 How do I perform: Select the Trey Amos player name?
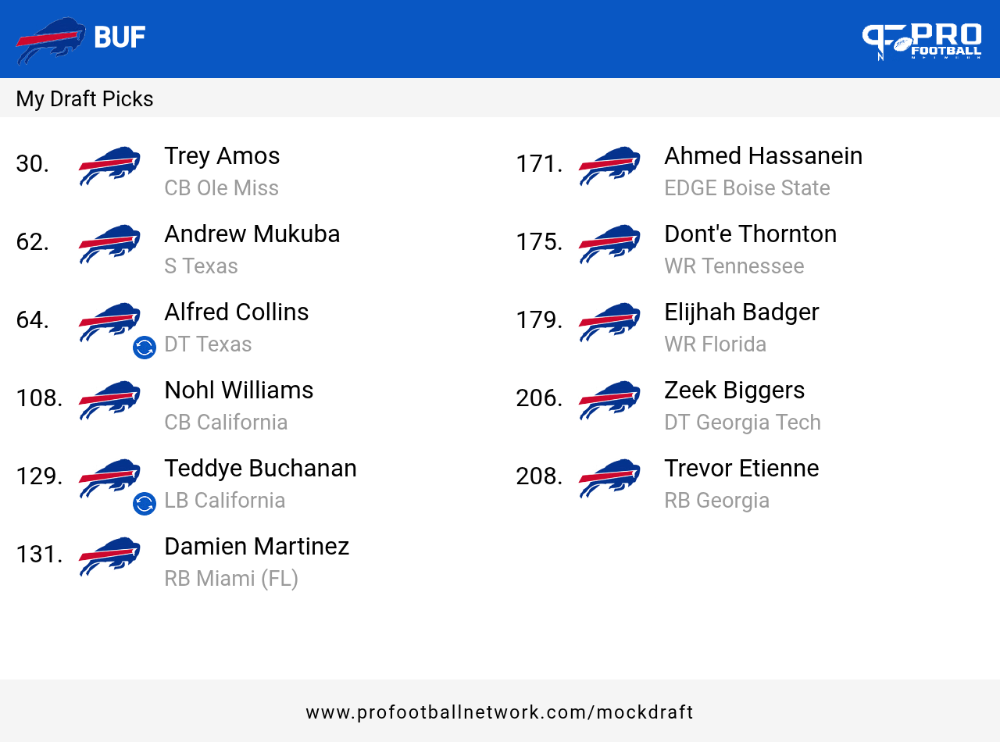click(x=222, y=156)
